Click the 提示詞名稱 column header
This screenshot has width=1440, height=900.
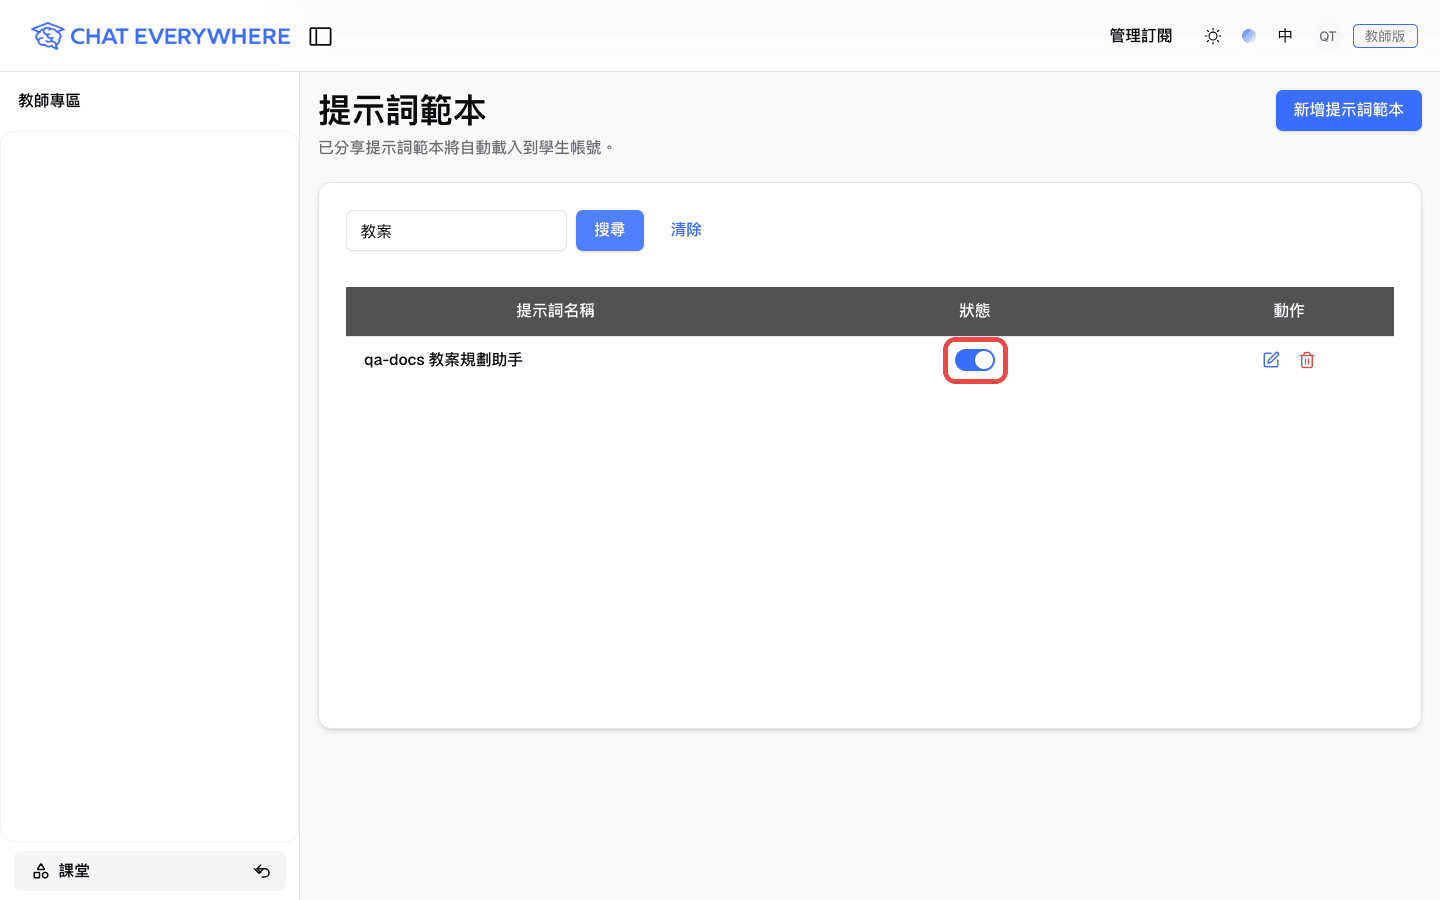coord(555,311)
